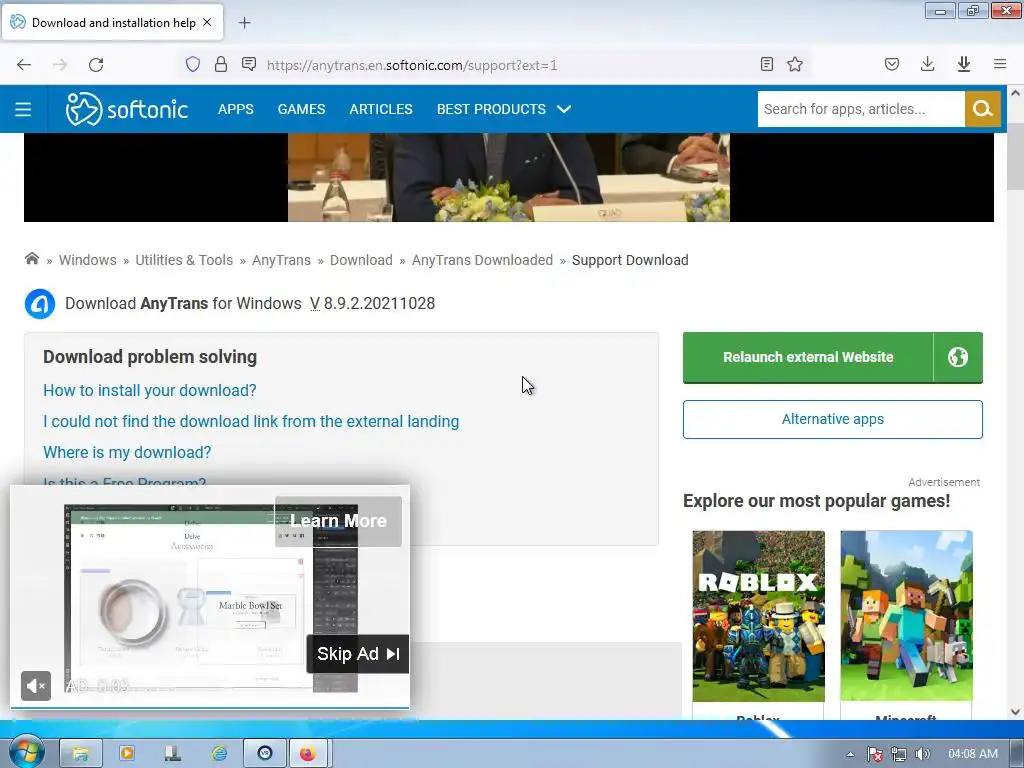Viewport: 1024px width, 768px height.
Task: Unmute the video ad
Action: pos(36,686)
